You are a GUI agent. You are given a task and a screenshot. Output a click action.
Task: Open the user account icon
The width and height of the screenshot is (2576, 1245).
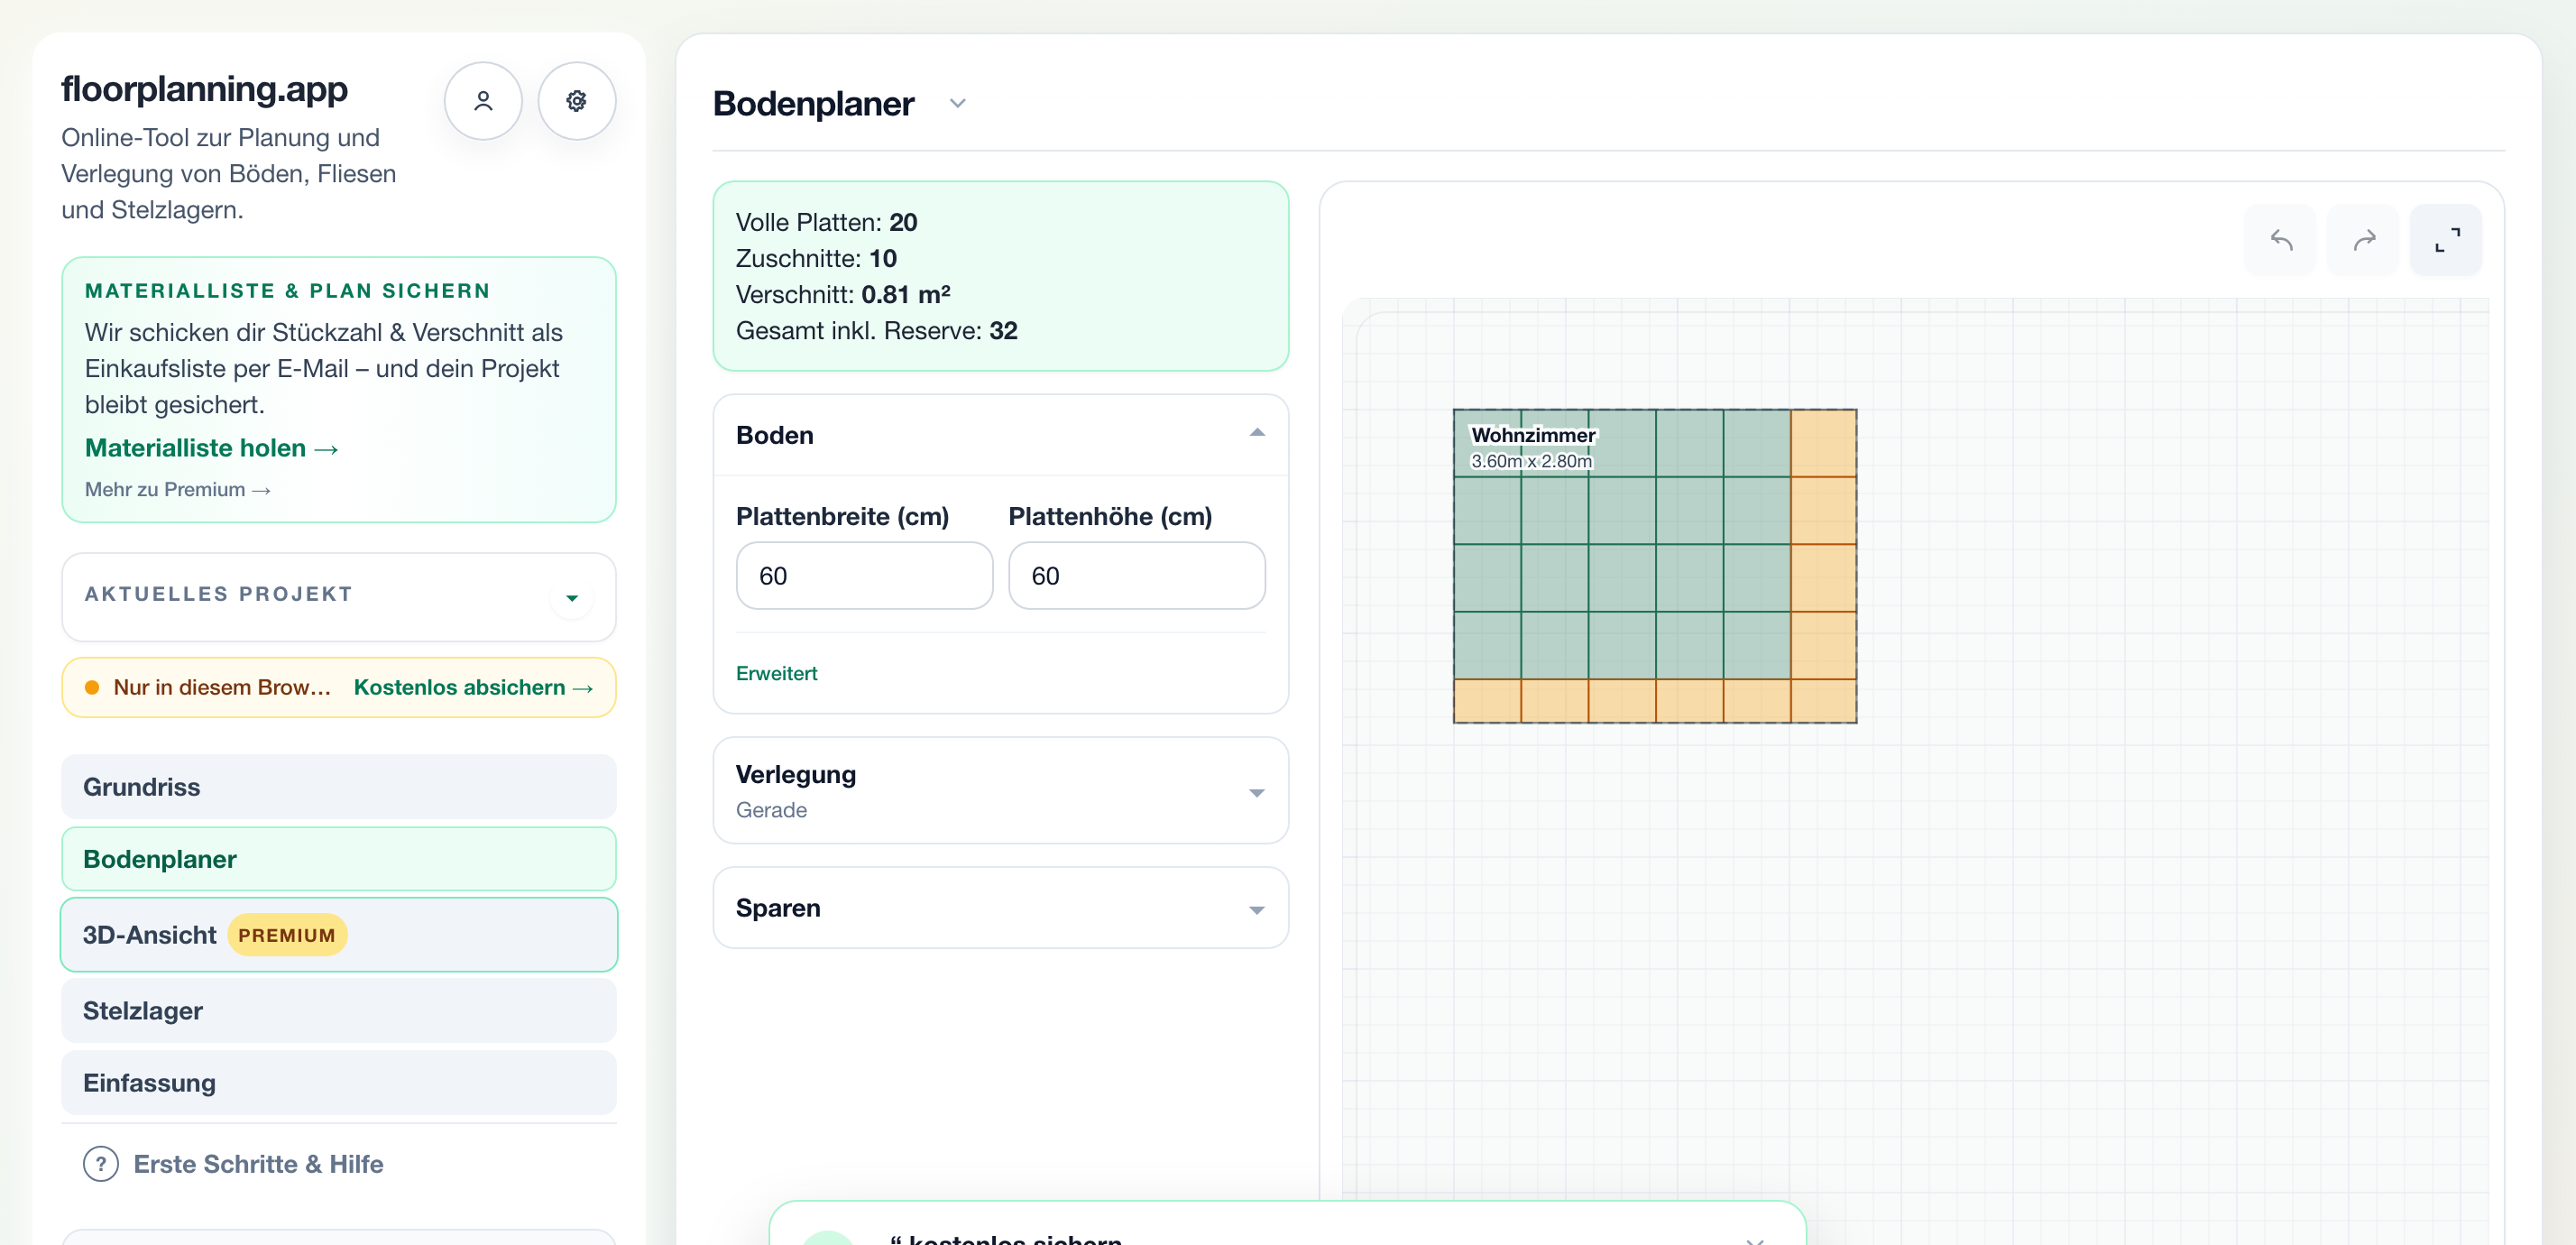(x=483, y=101)
